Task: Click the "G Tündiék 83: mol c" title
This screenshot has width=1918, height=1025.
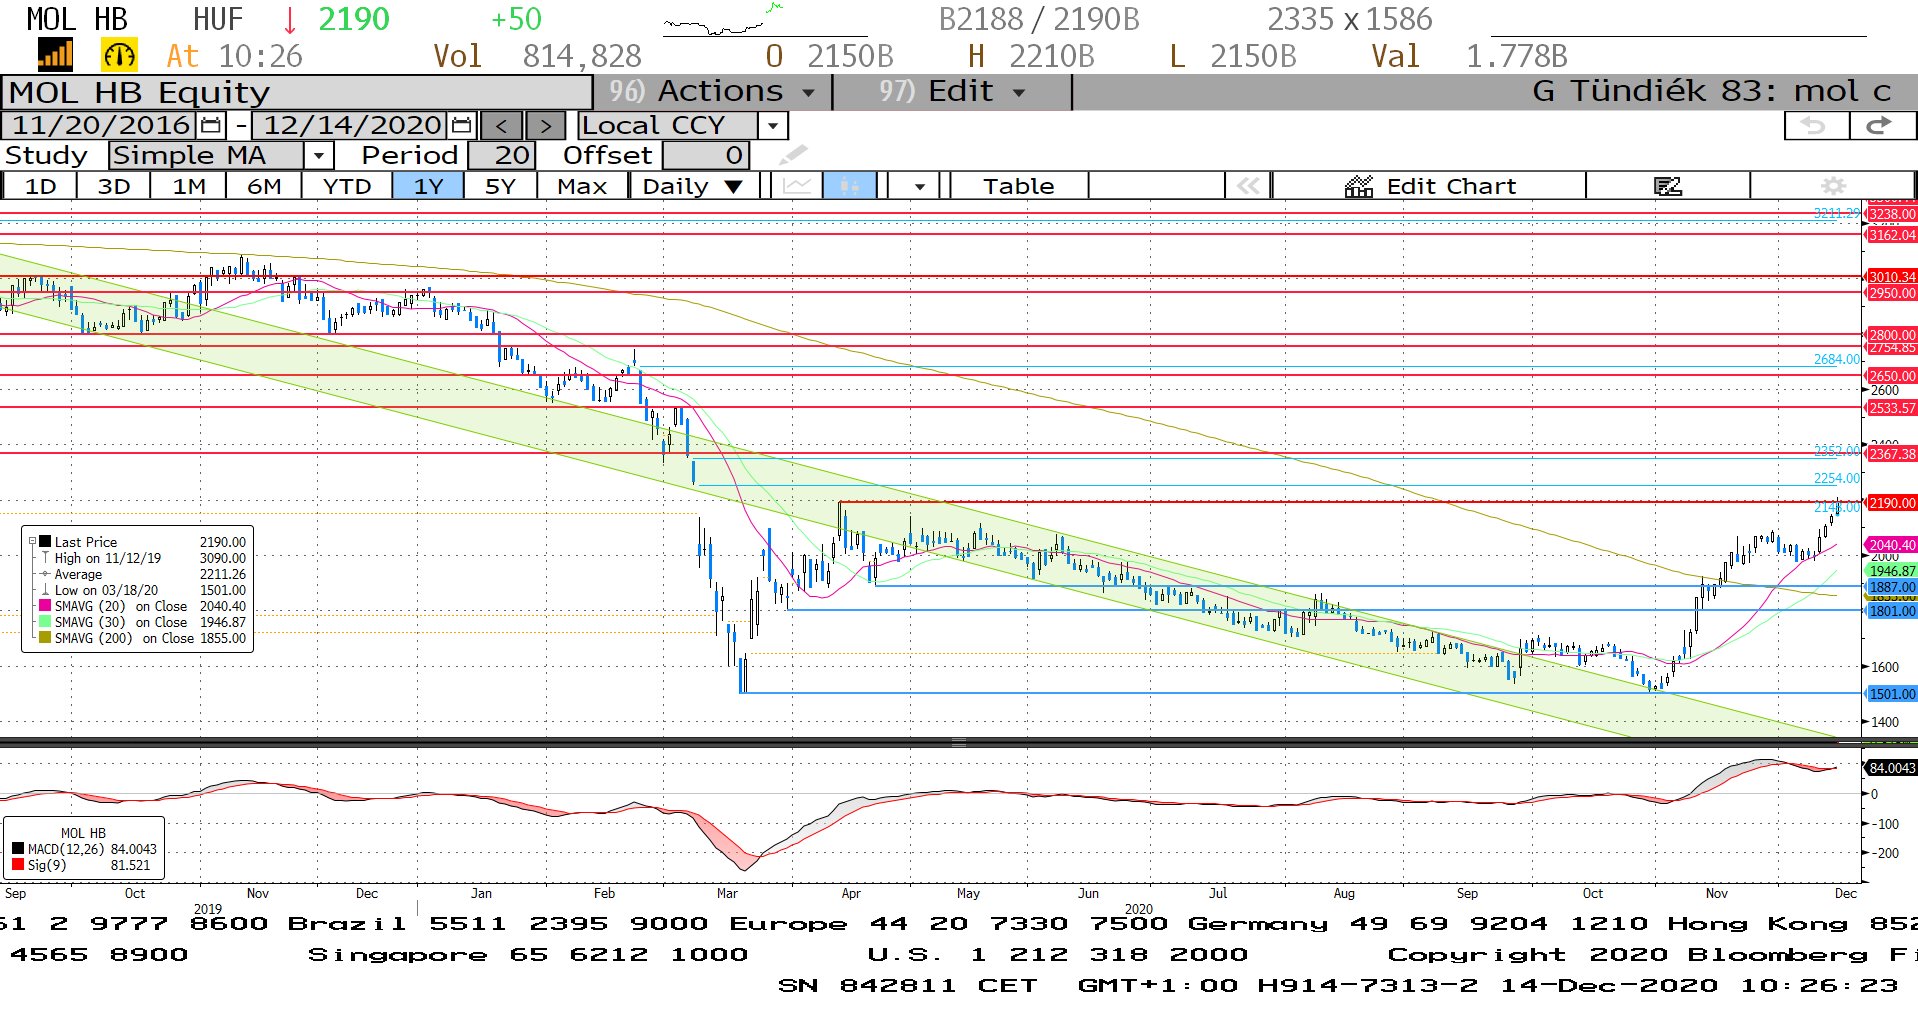Action: [1712, 92]
